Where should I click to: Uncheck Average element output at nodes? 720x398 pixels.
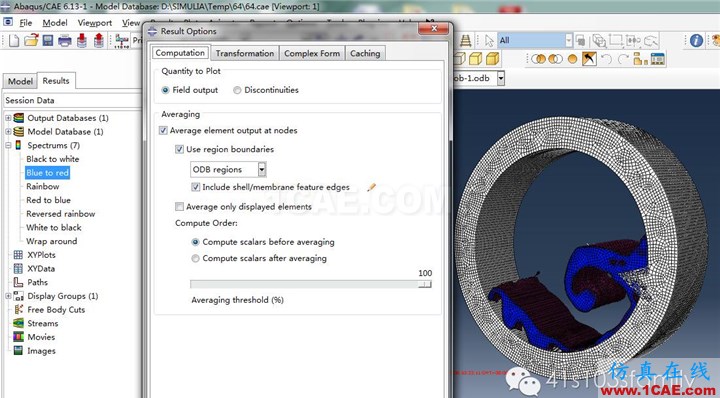click(x=163, y=130)
